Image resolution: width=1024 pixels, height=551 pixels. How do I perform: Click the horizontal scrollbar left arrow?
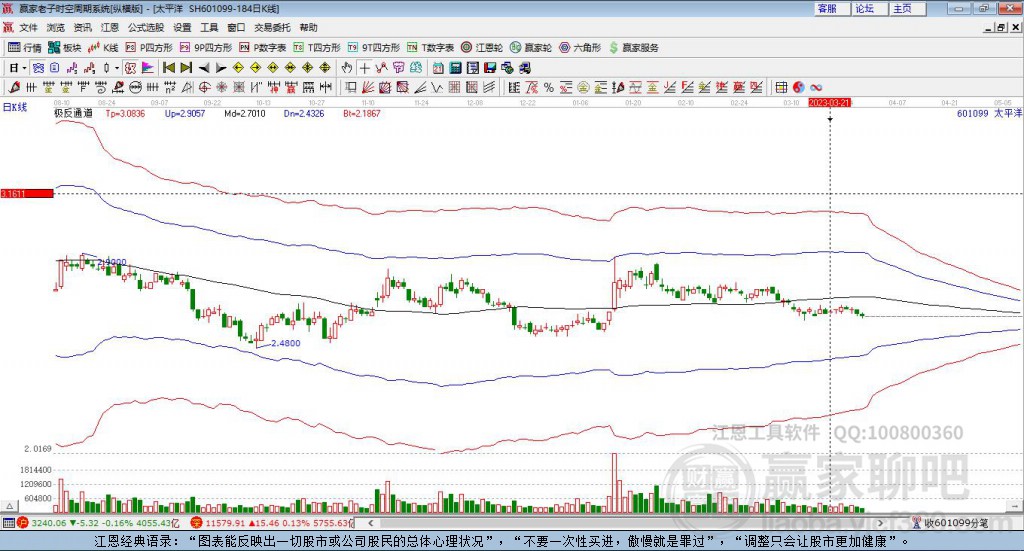(x=371, y=523)
